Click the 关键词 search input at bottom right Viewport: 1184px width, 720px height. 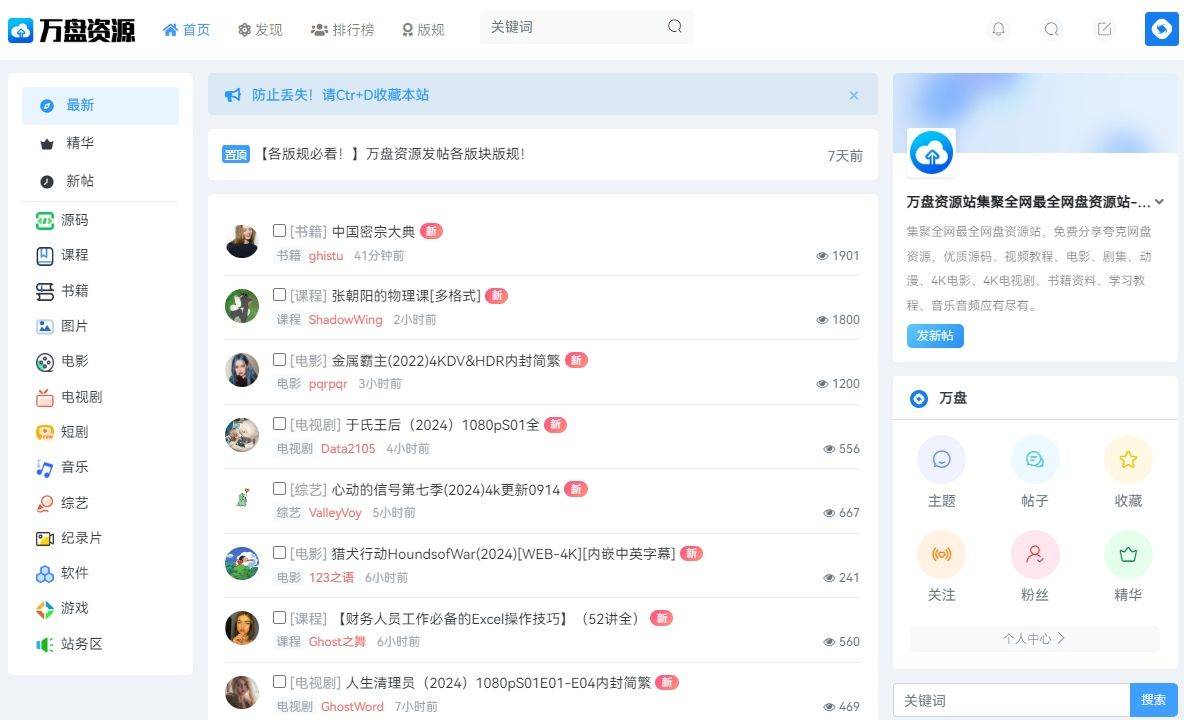pyautogui.click(x=1010, y=700)
